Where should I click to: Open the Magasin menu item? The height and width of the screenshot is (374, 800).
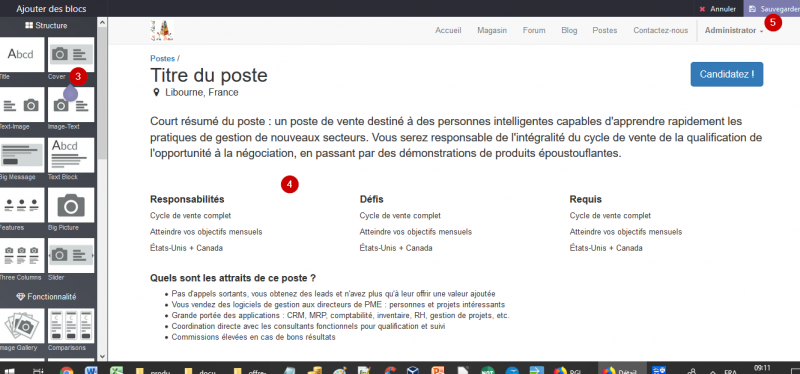(492, 31)
